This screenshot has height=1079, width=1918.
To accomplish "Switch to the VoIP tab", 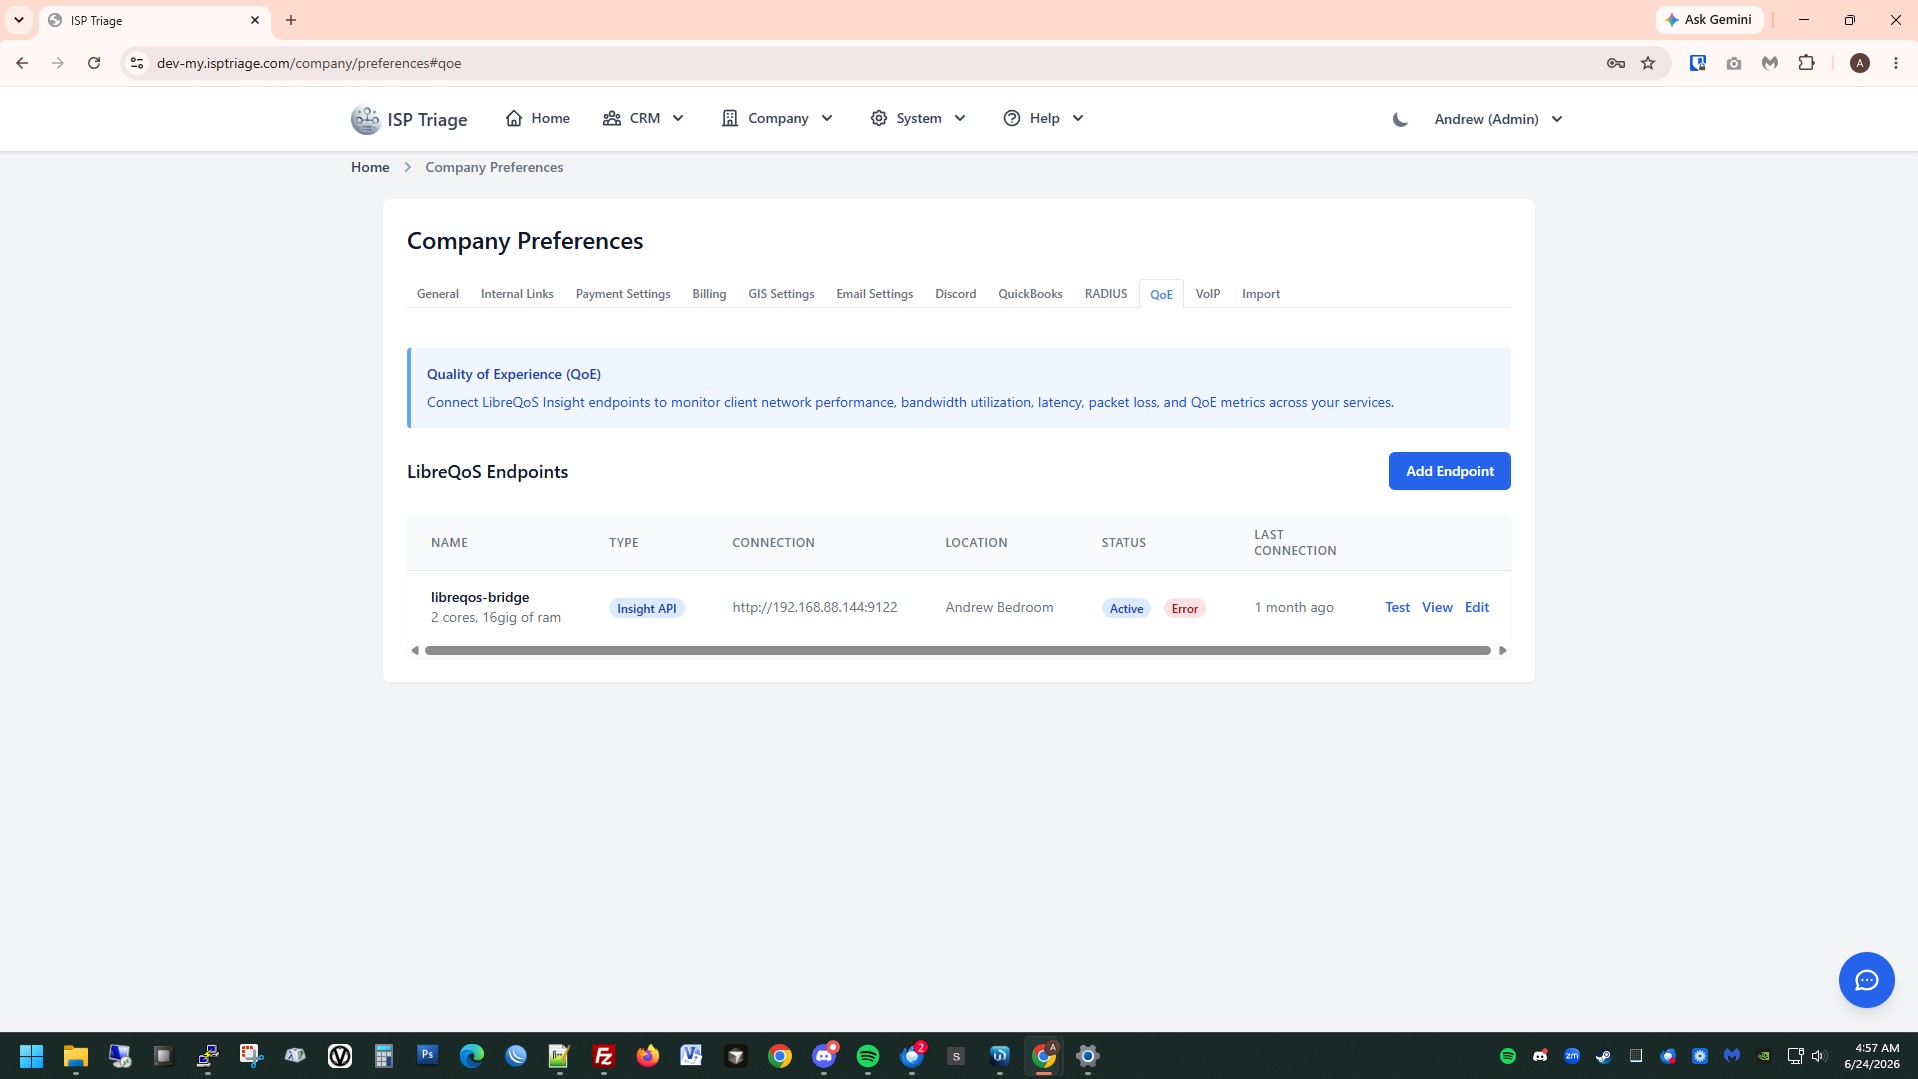I will [x=1208, y=294].
